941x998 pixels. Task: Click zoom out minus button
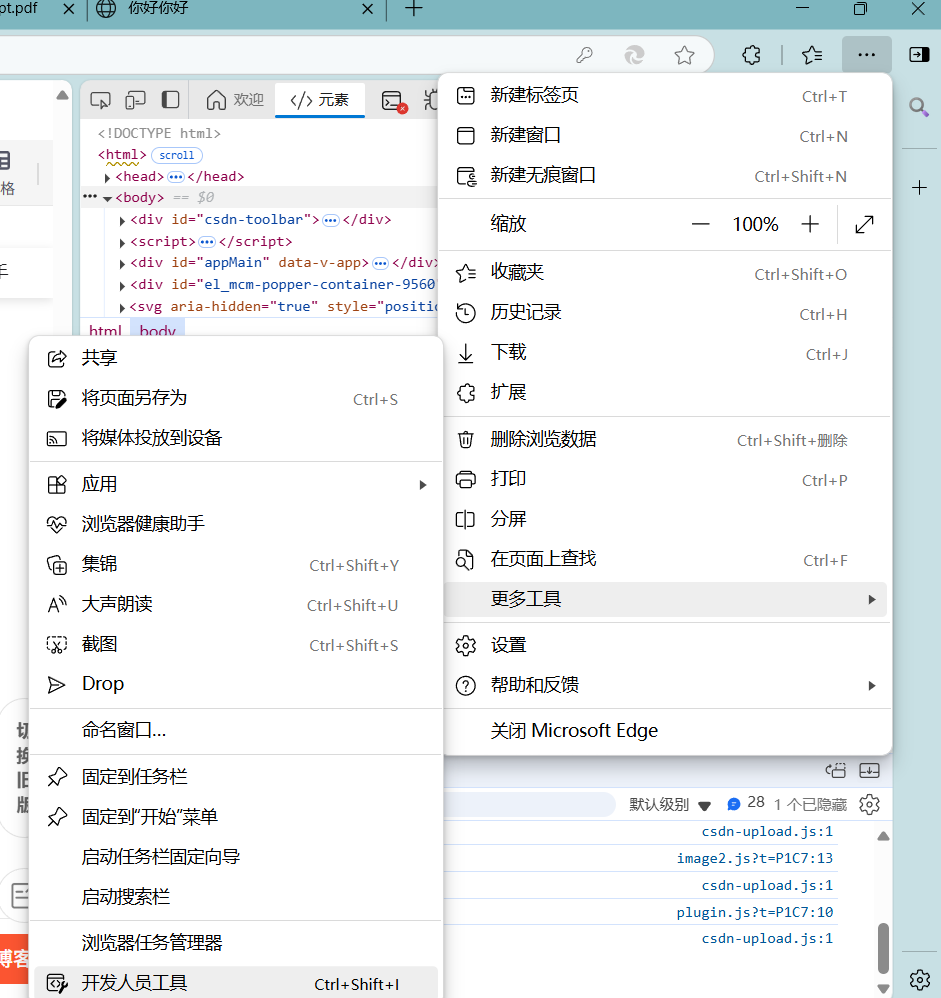[700, 224]
